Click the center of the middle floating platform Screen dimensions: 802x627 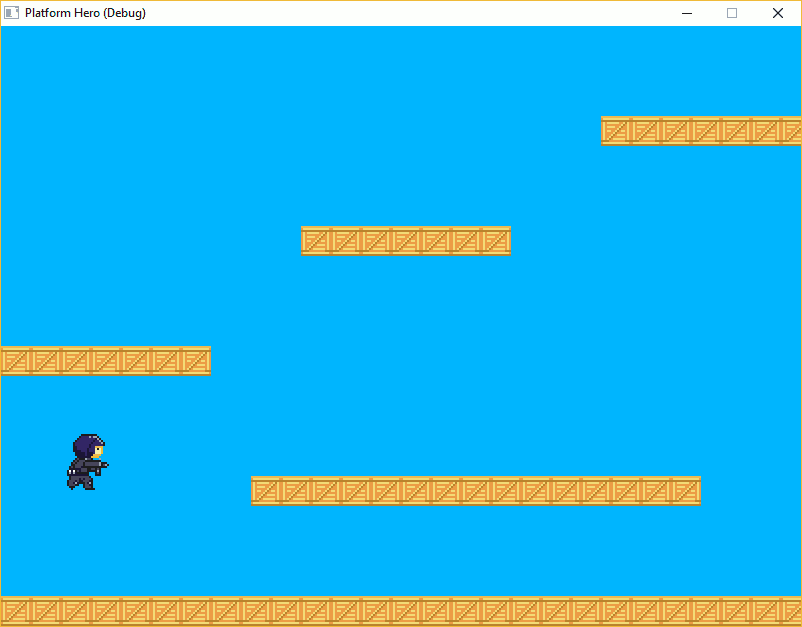[x=406, y=240]
